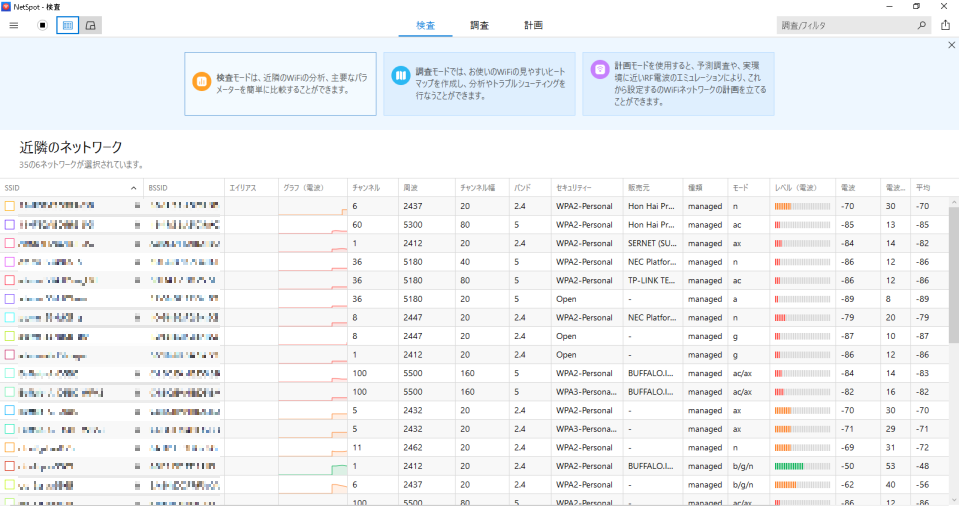Switch to the table view icon

click(67, 25)
